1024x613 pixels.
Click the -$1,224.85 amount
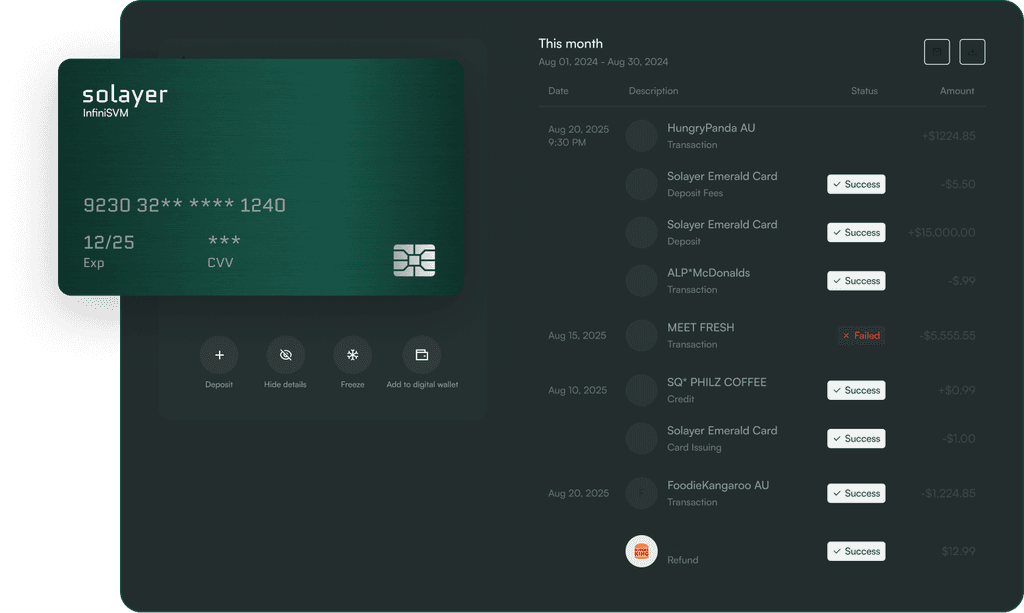[x=948, y=494]
